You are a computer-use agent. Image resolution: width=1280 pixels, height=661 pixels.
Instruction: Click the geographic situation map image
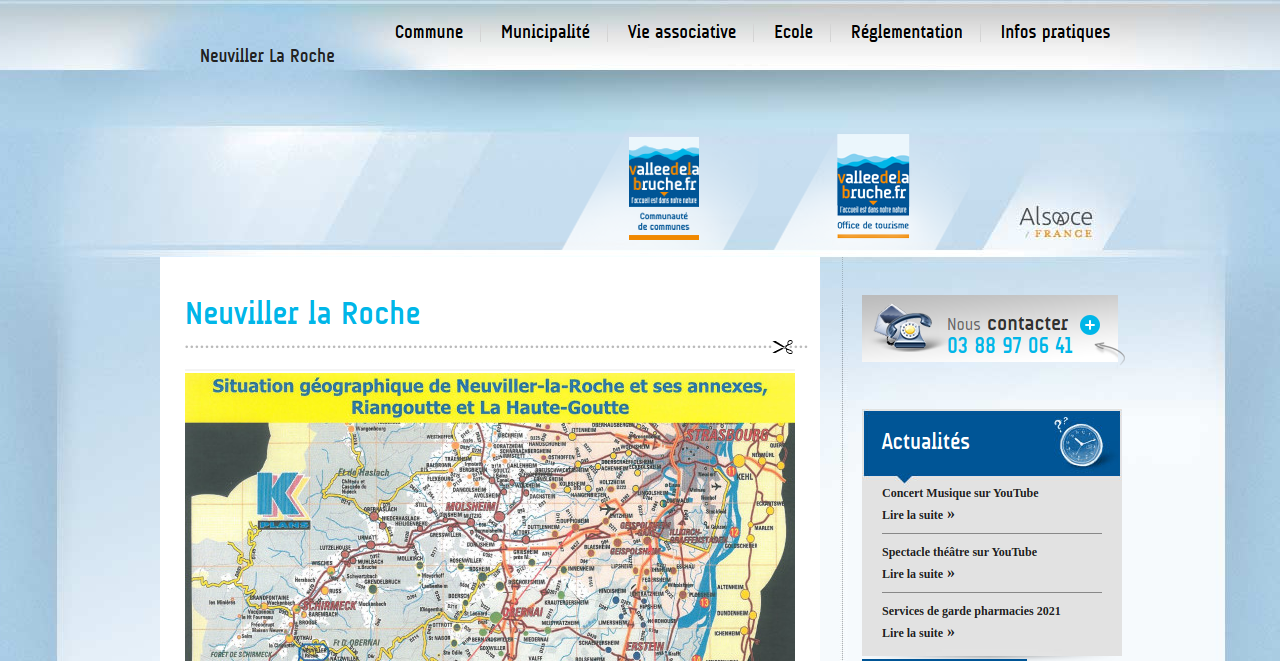click(490, 517)
